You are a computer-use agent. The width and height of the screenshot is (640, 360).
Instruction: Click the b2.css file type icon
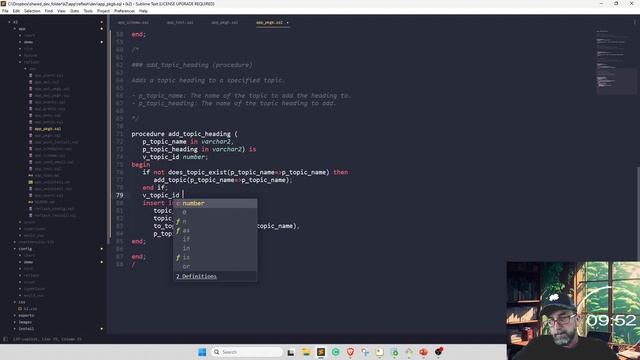coord(20,309)
